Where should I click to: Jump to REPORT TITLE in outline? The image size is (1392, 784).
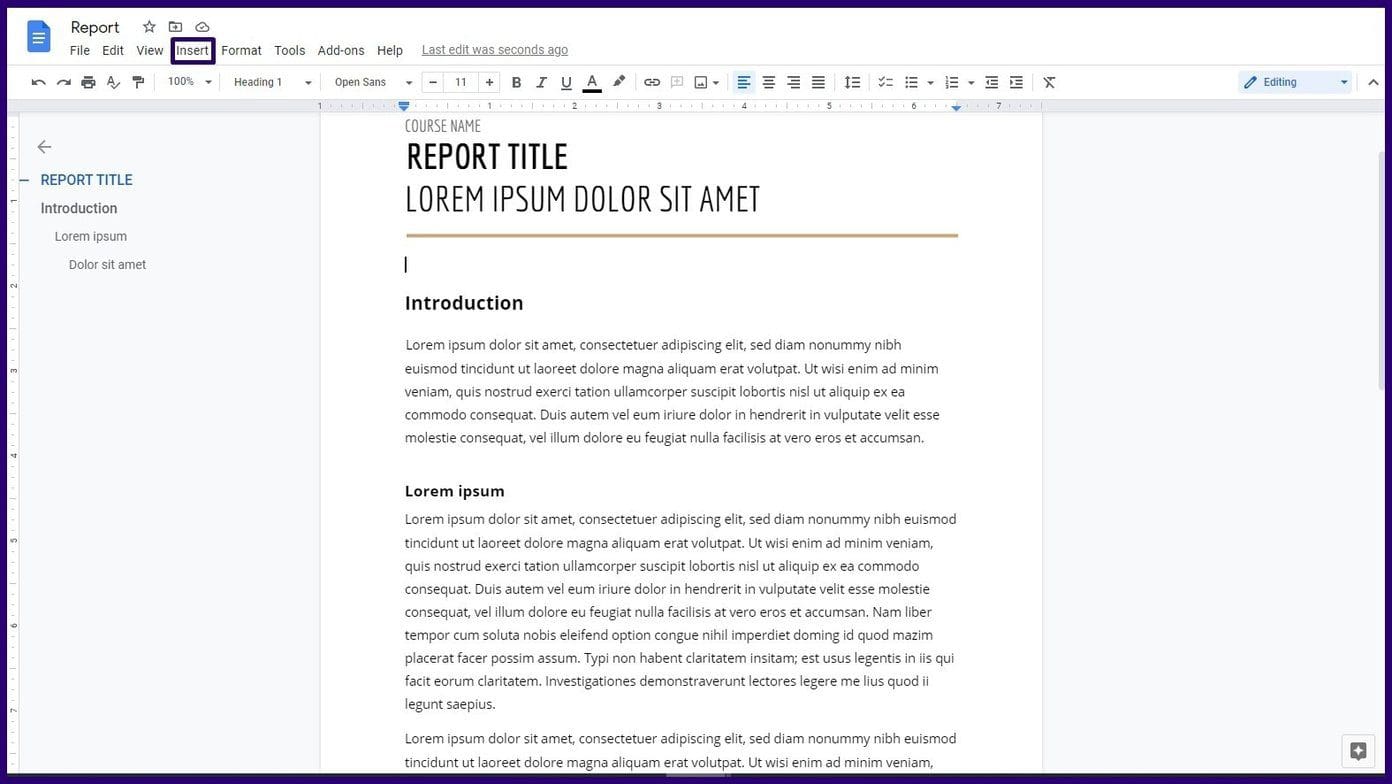(x=86, y=180)
